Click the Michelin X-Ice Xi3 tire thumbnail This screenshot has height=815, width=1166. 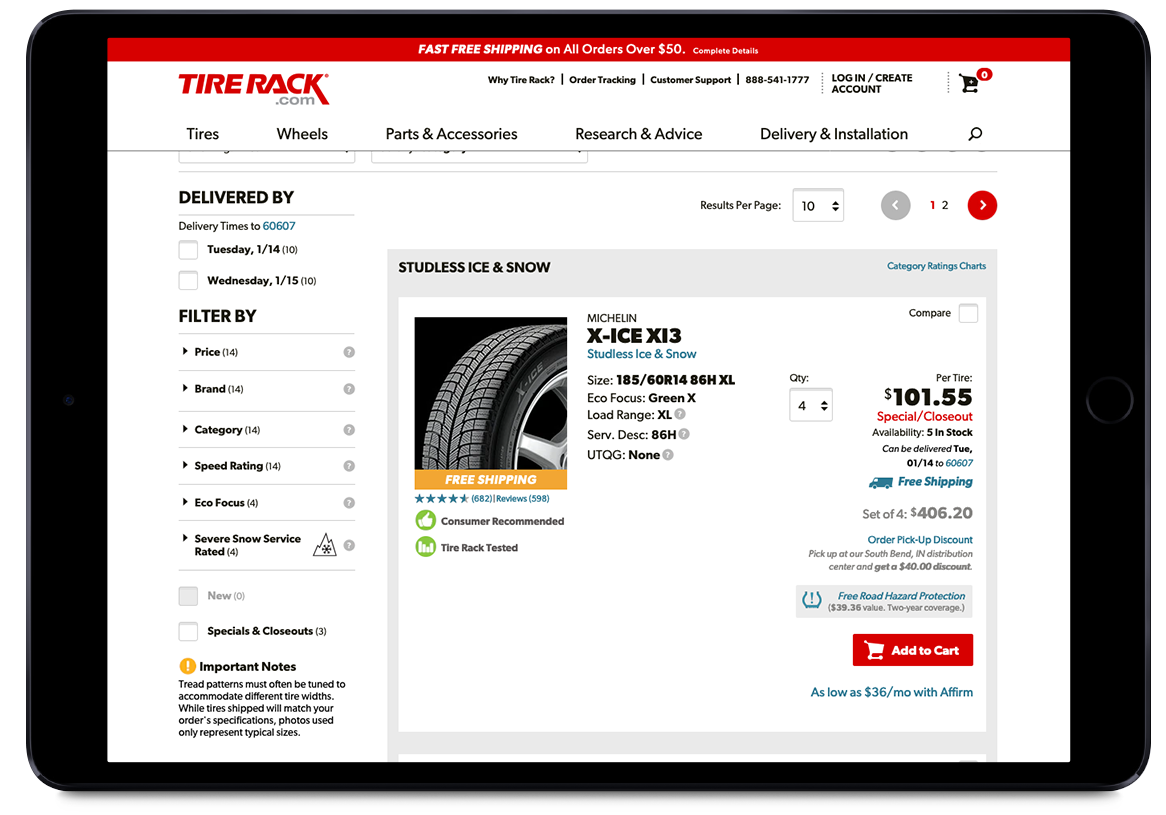491,393
